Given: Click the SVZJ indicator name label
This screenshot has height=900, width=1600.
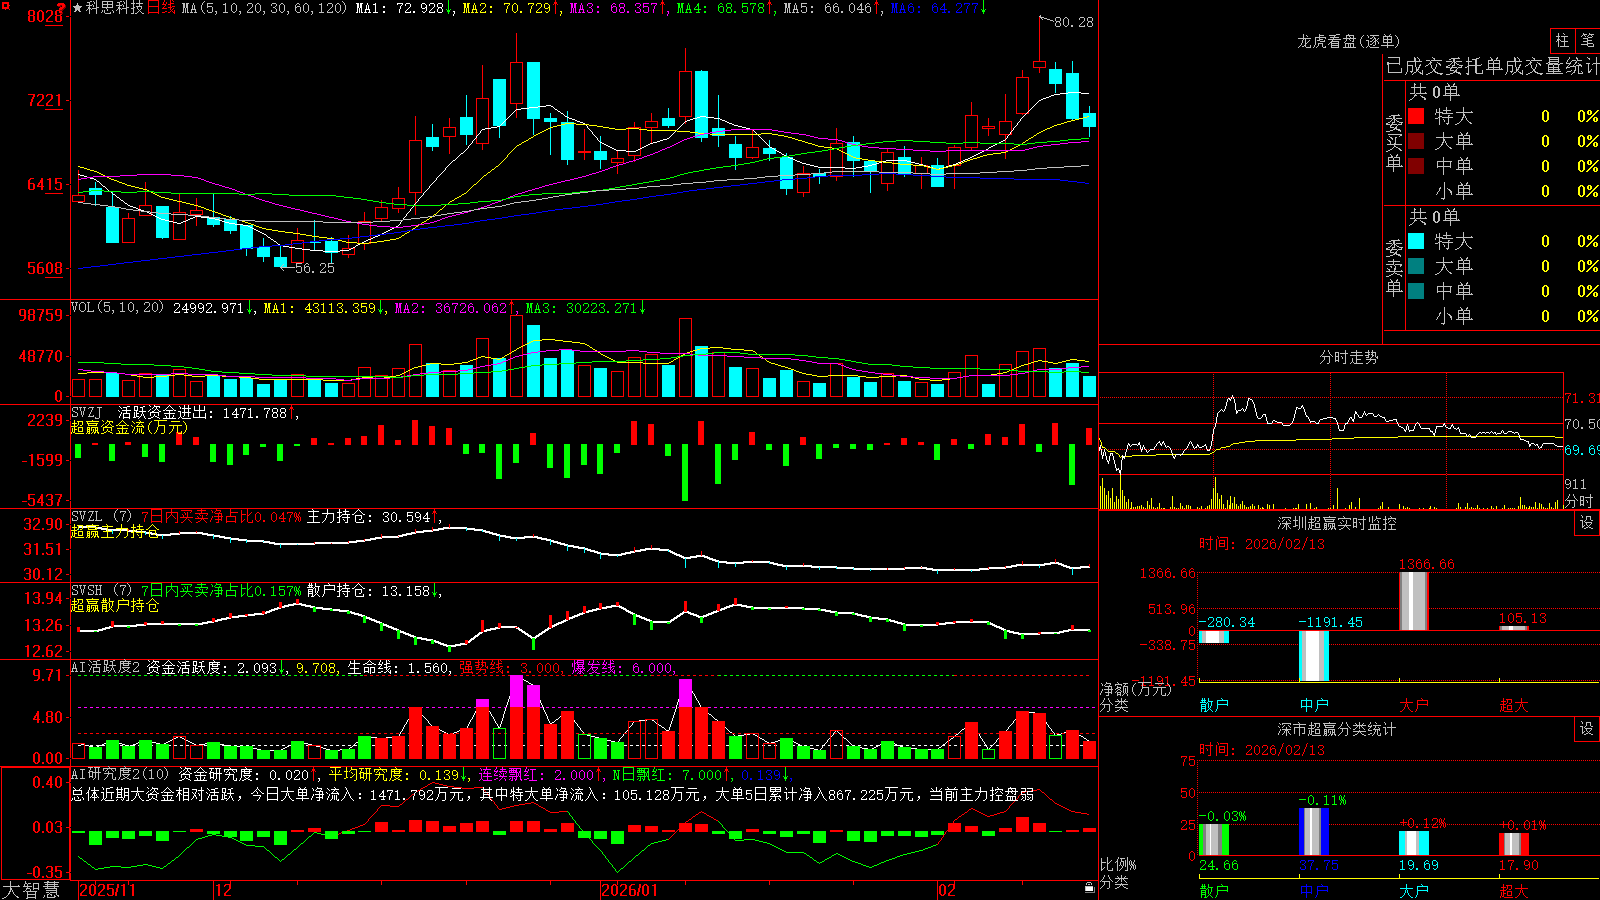Looking at the screenshot, I should 87,413.
